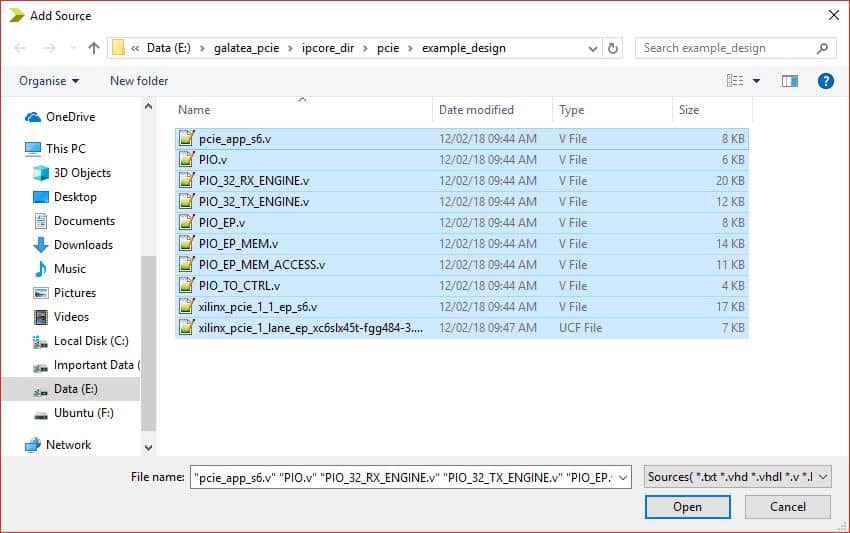The width and height of the screenshot is (850, 533).
Task: Select Ubuntu (F:) drive in sidebar
Action: (x=83, y=413)
